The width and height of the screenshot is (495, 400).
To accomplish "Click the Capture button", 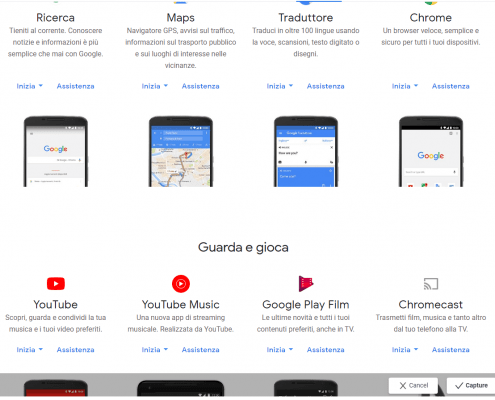I will [x=471, y=386].
